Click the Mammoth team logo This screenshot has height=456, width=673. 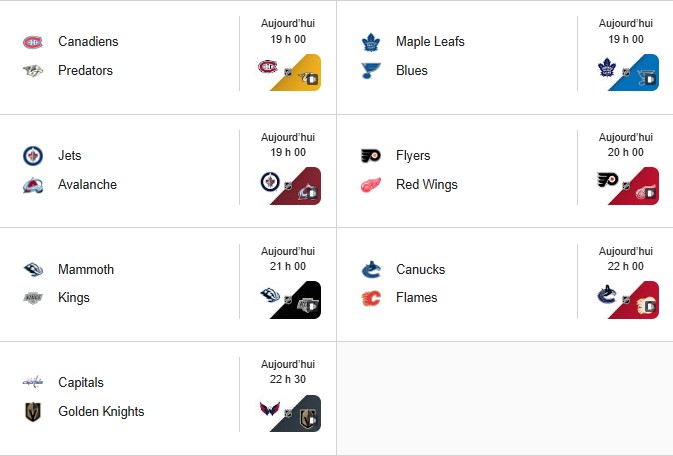coord(33,270)
